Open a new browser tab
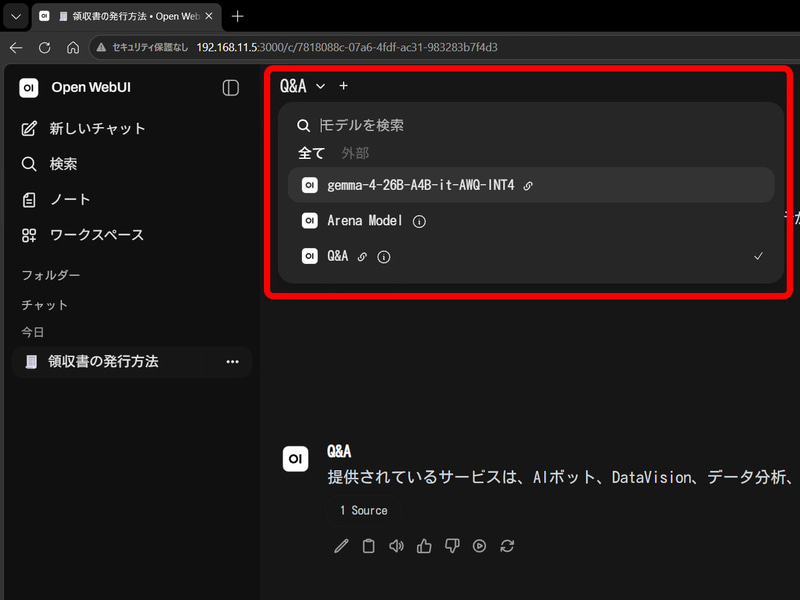 237,16
